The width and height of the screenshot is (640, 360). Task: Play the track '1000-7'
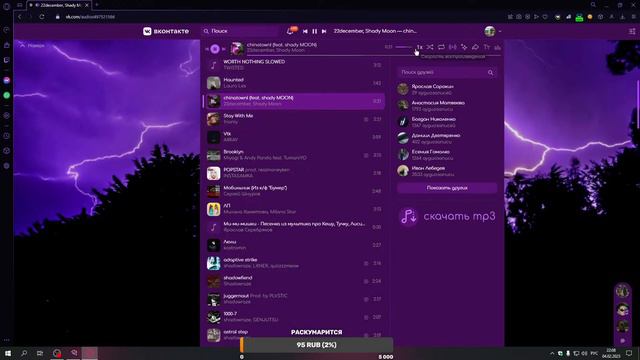click(293, 317)
